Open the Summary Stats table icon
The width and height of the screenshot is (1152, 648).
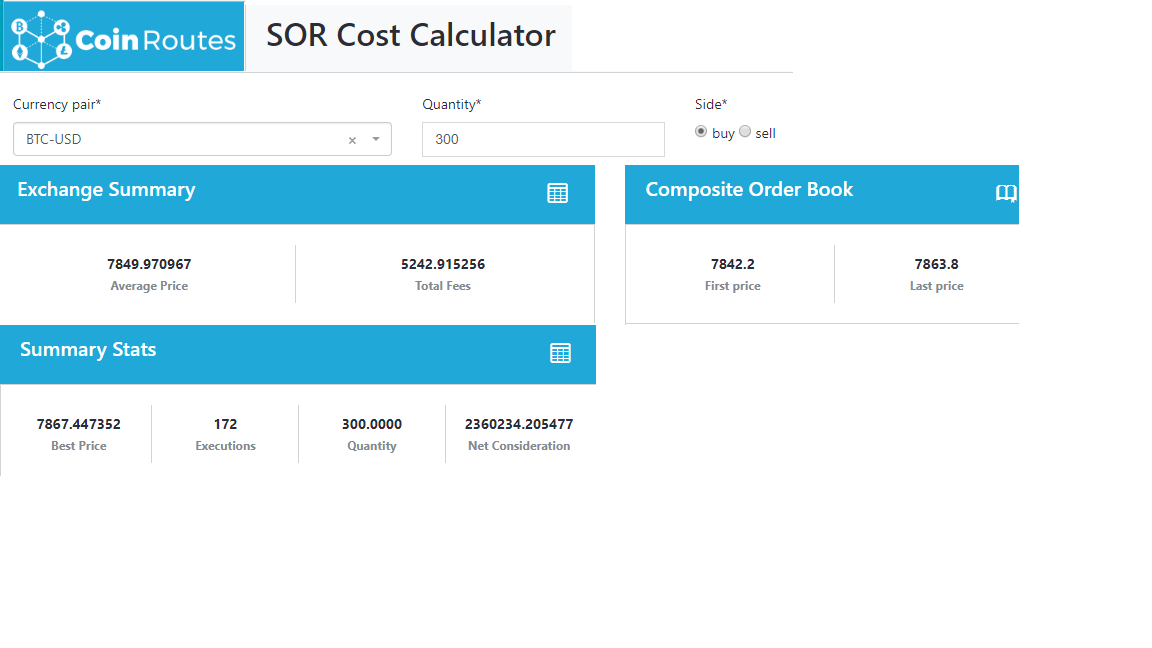pos(561,353)
